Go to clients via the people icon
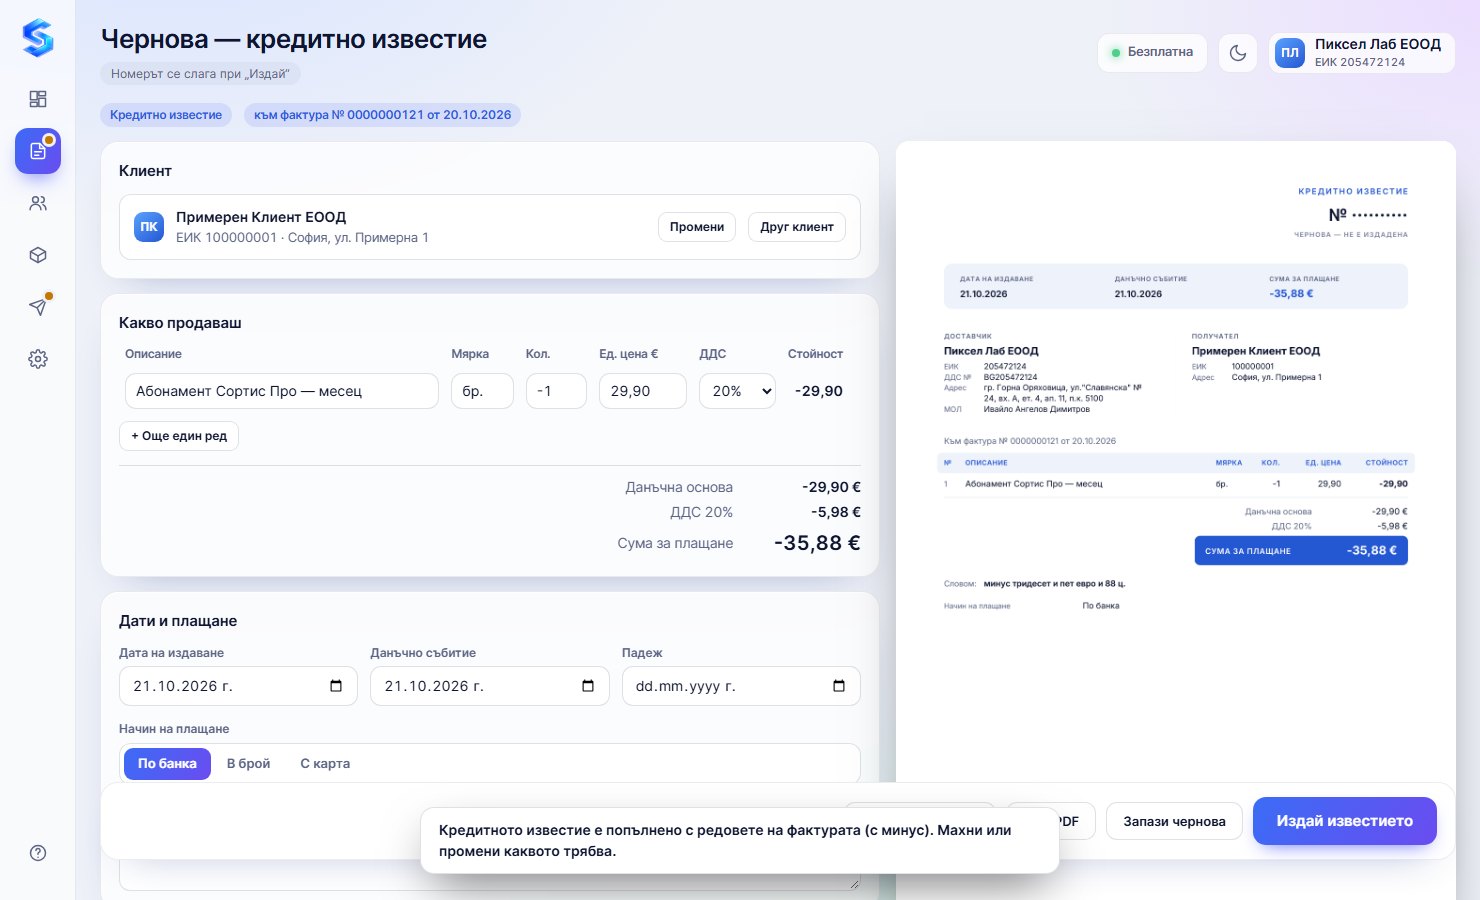Screen dimensions: 1480x900 38,203
